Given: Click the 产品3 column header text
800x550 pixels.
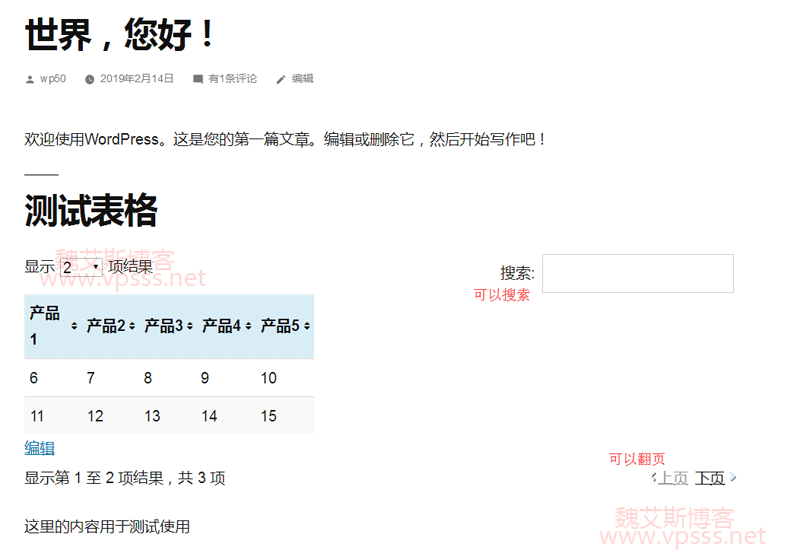Looking at the screenshot, I should [163, 326].
